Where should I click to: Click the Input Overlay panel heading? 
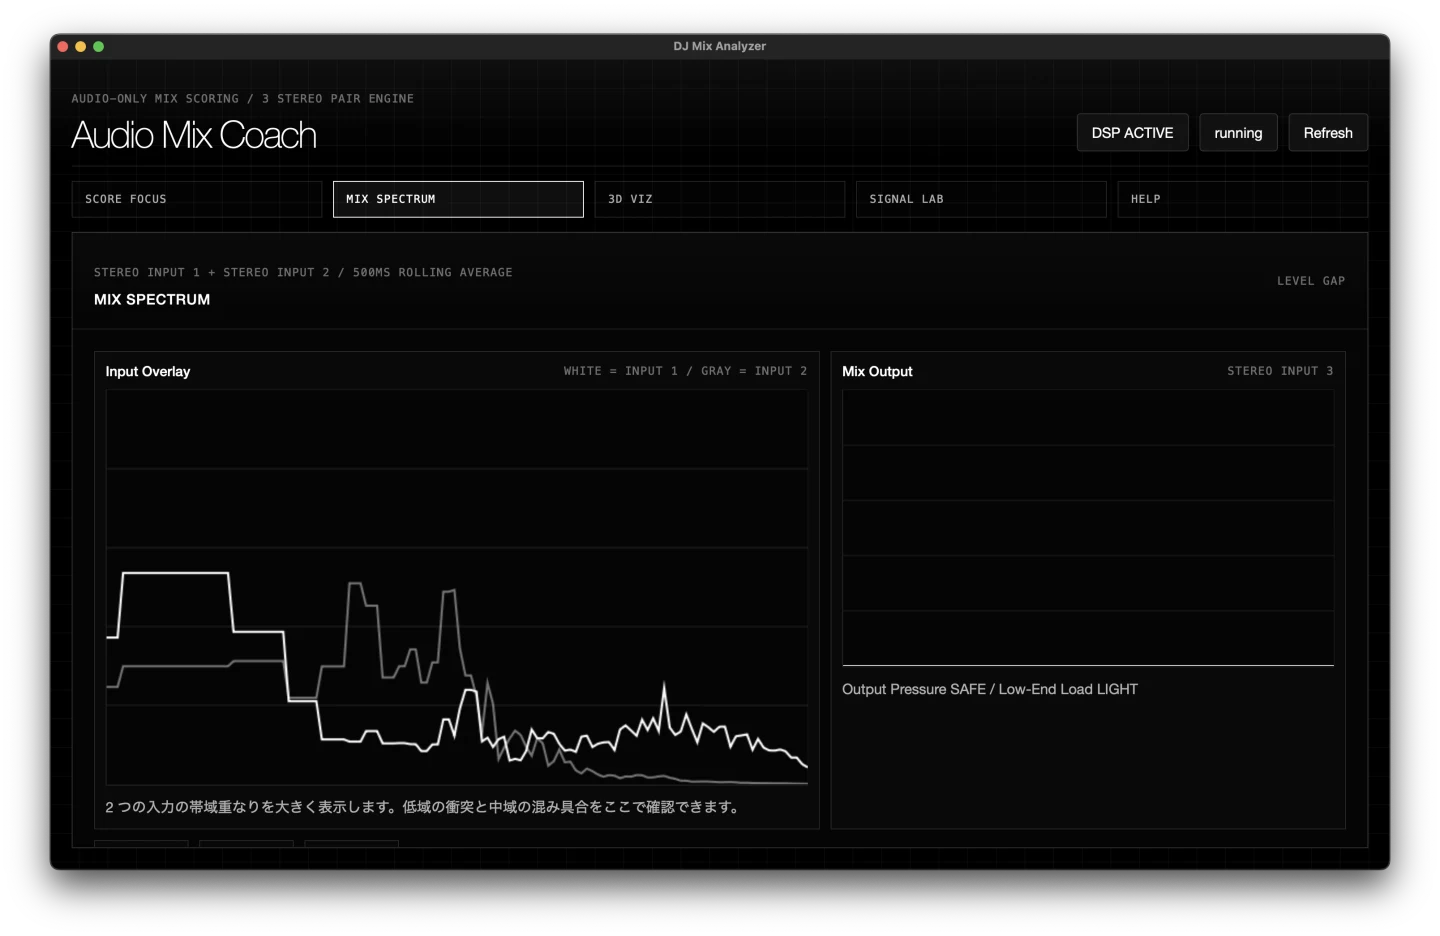click(x=148, y=371)
